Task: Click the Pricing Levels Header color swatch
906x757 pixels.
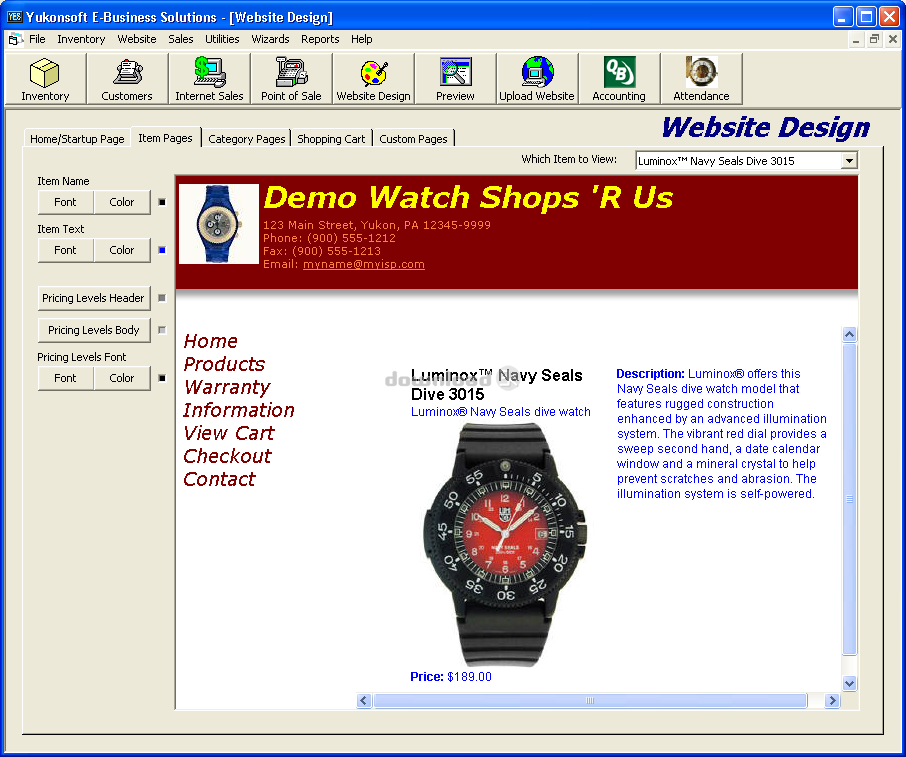Action: (162, 298)
